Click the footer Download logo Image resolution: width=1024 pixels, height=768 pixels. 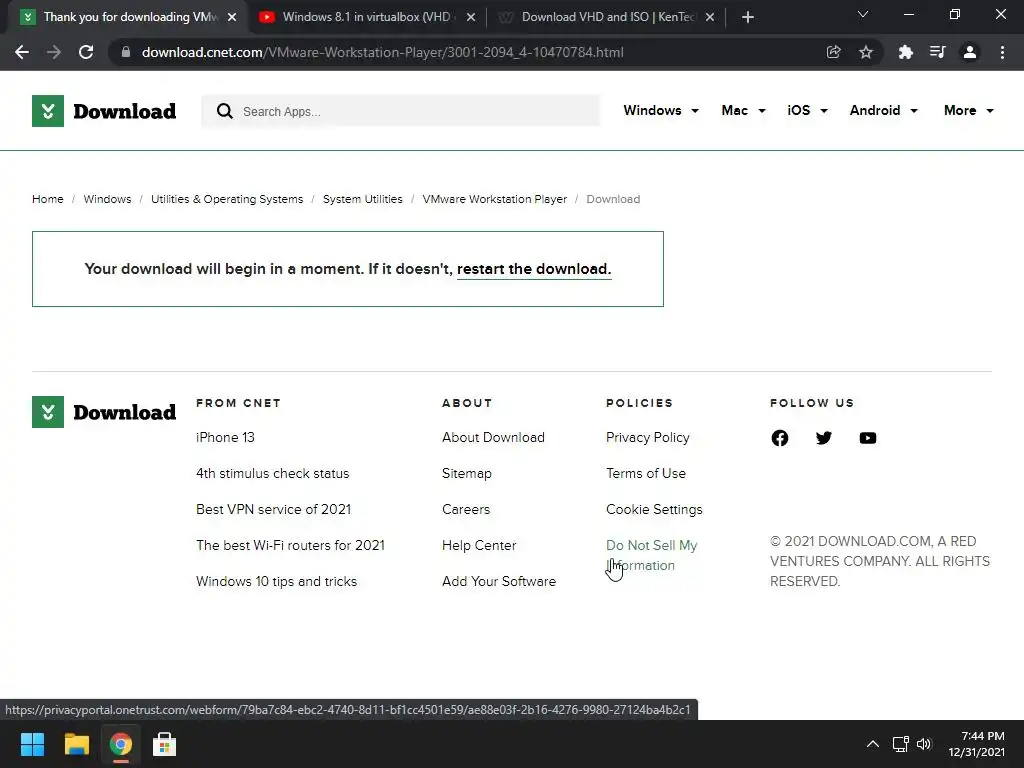tap(104, 412)
